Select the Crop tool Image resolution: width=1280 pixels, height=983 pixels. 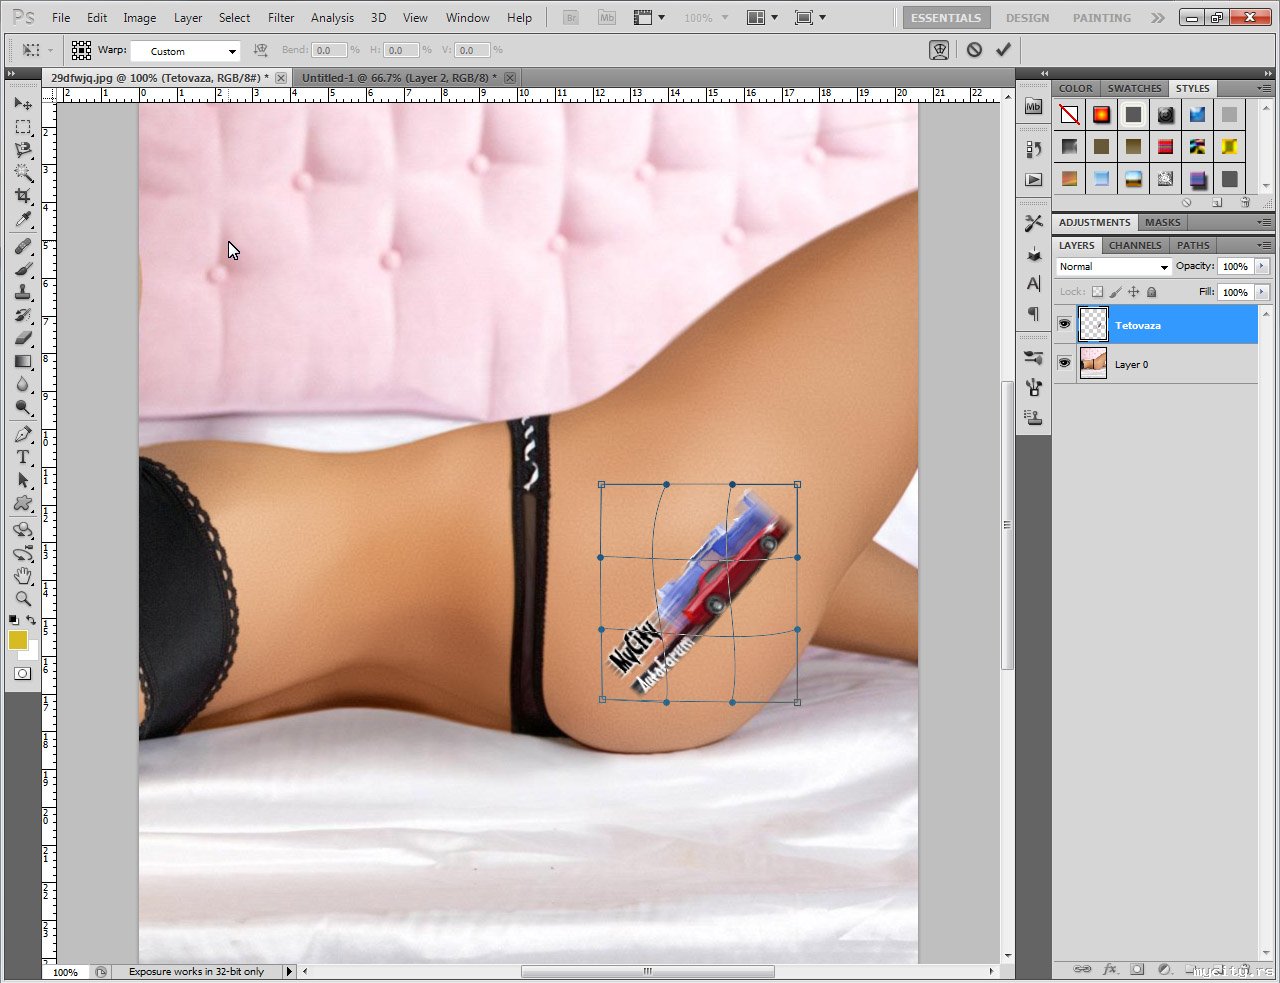coord(23,196)
